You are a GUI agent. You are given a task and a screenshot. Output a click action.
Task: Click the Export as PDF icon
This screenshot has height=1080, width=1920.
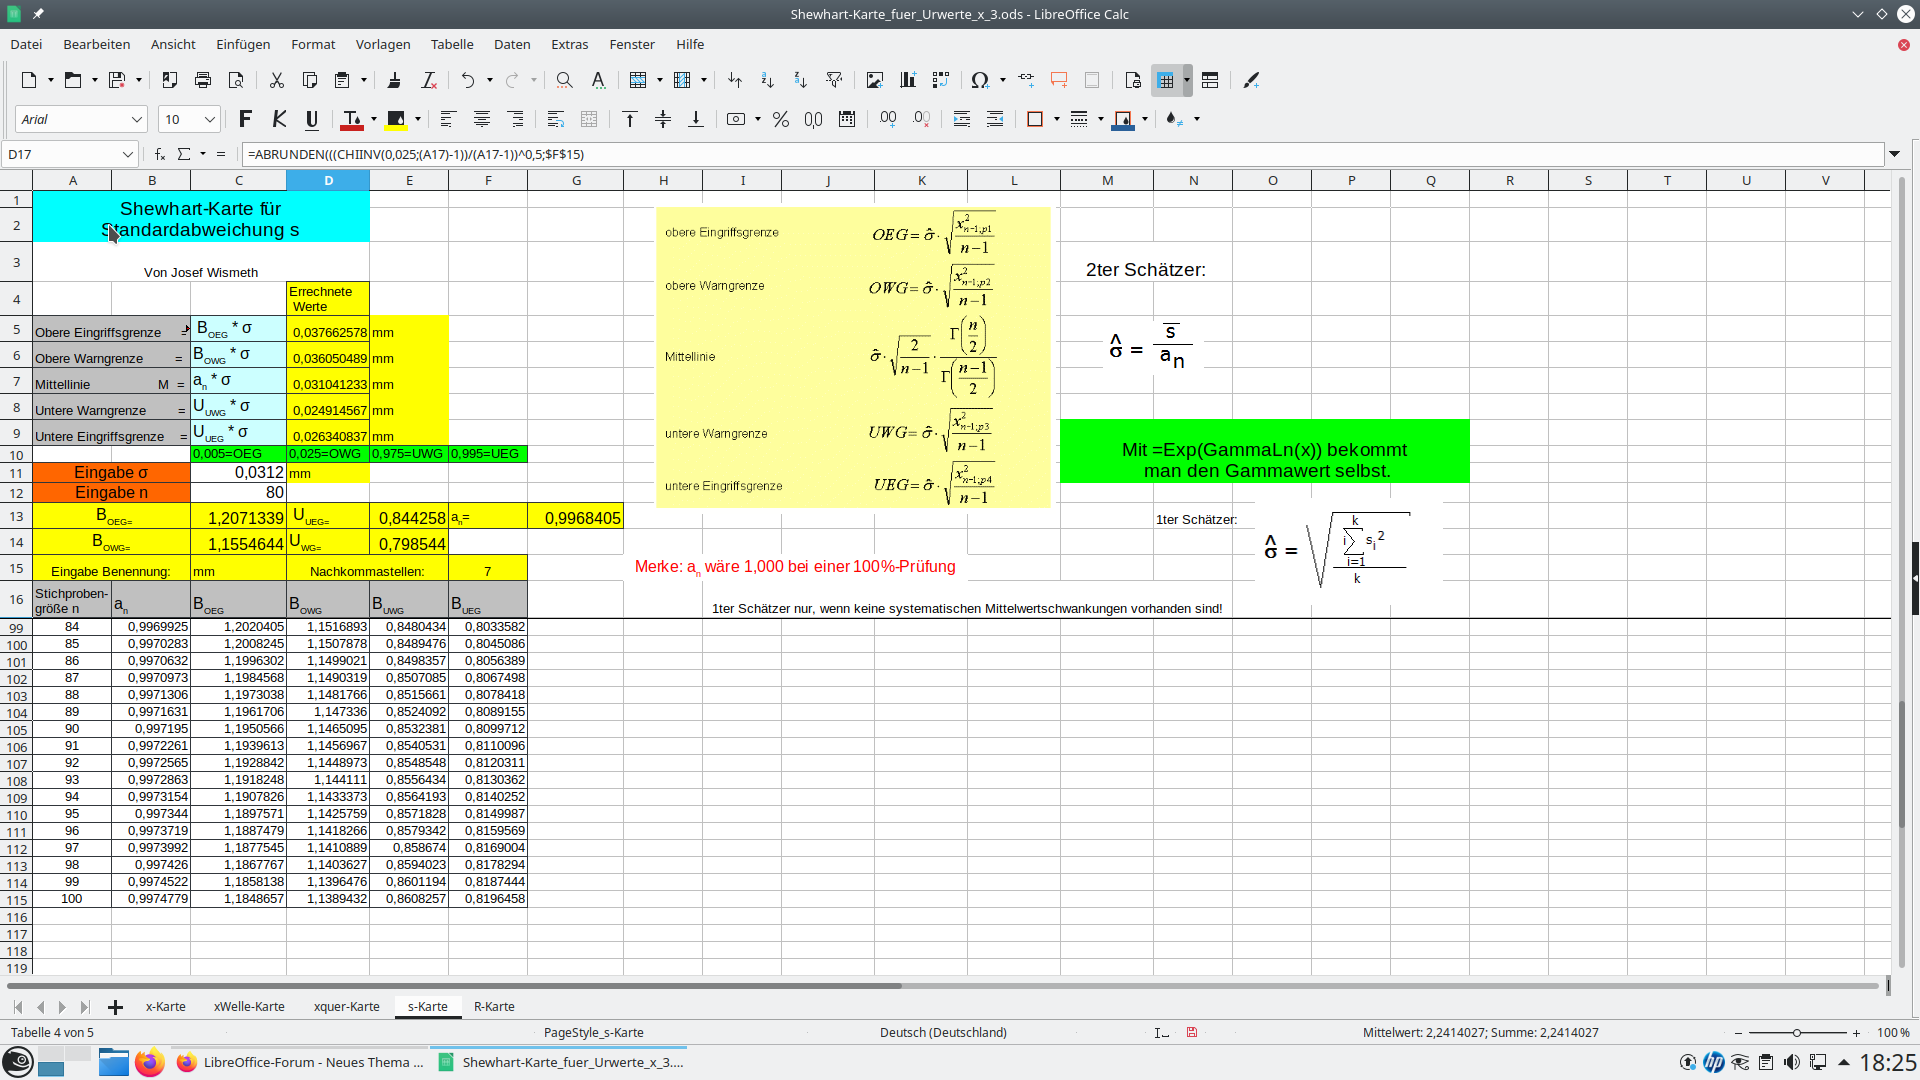[170, 80]
